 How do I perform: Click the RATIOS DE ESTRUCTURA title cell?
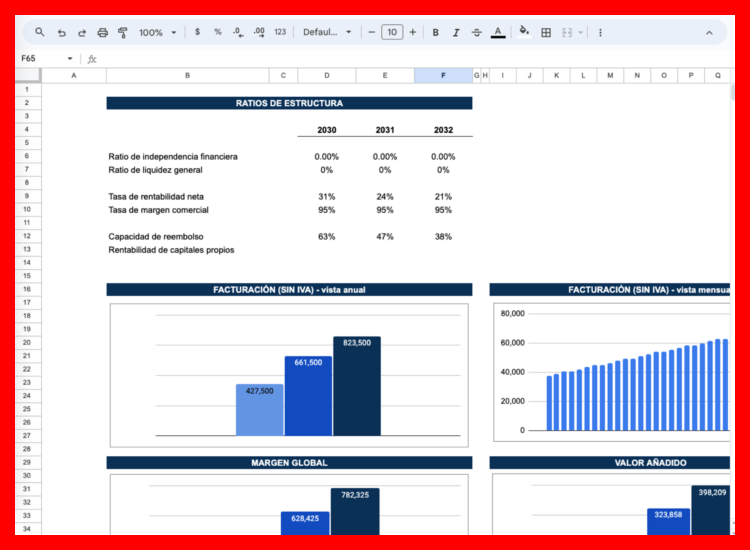click(289, 103)
